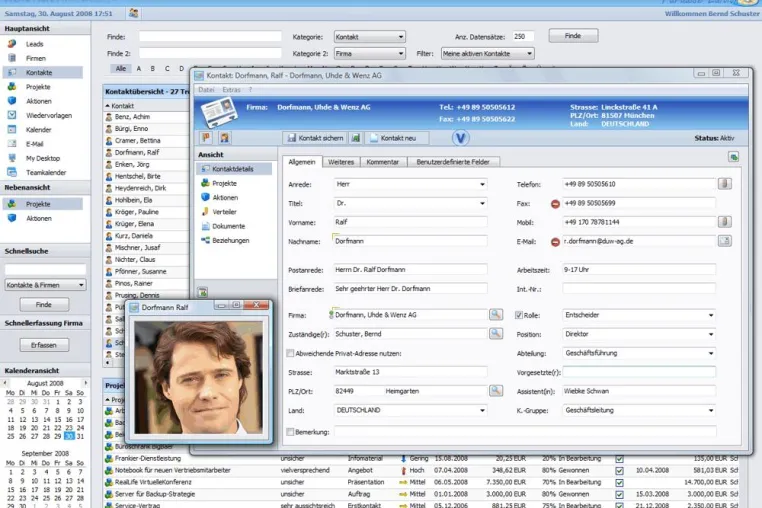Click the round blue V icon

pyautogui.click(x=460, y=138)
